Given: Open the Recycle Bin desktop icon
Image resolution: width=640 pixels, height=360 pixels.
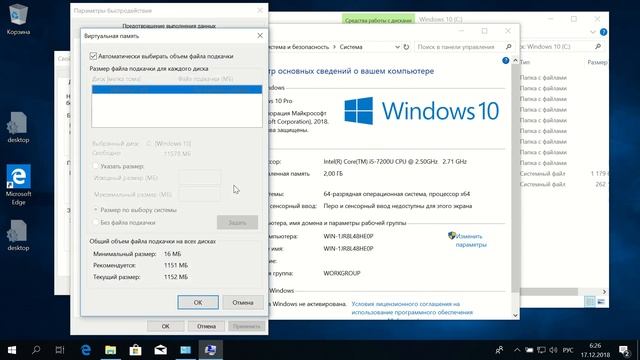Looking at the screenshot, I should 18,18.
